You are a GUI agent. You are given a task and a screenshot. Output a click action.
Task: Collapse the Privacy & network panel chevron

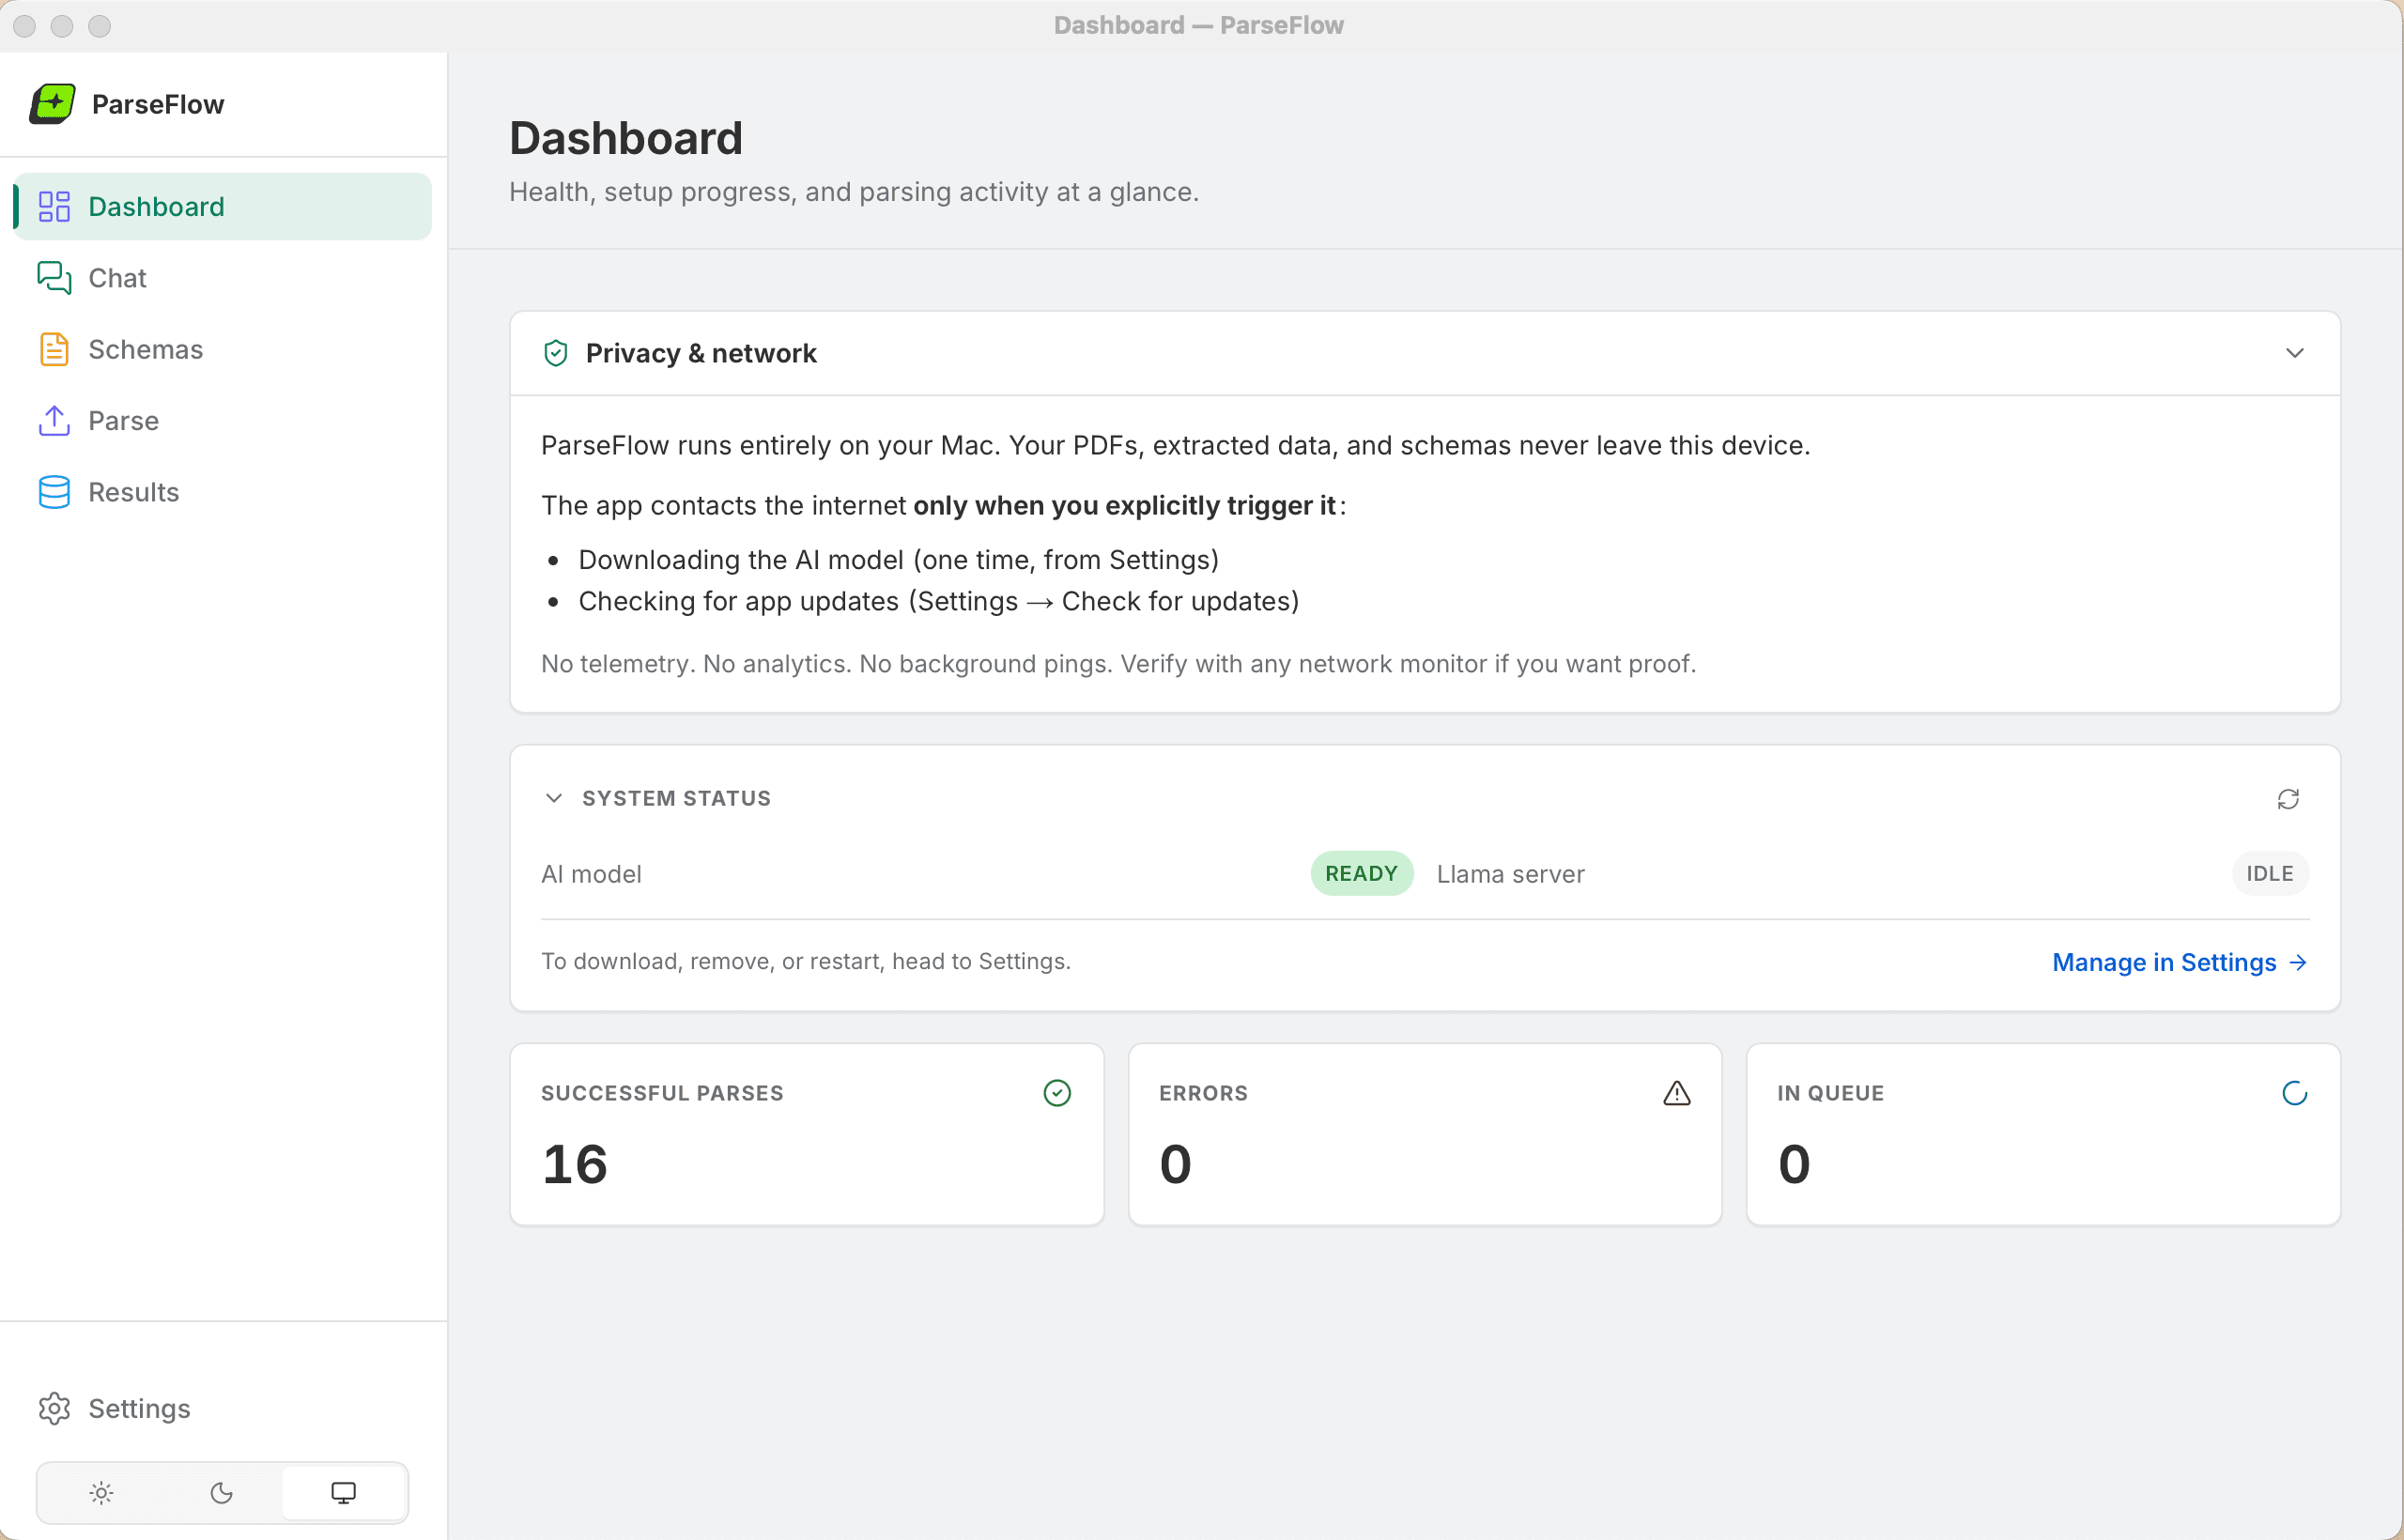(x=2295, y=353)
